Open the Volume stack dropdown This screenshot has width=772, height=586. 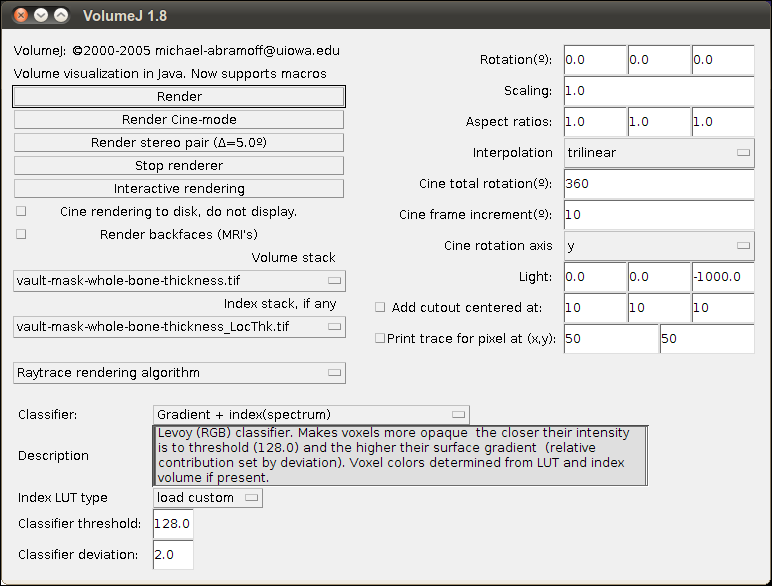[179, 281]
